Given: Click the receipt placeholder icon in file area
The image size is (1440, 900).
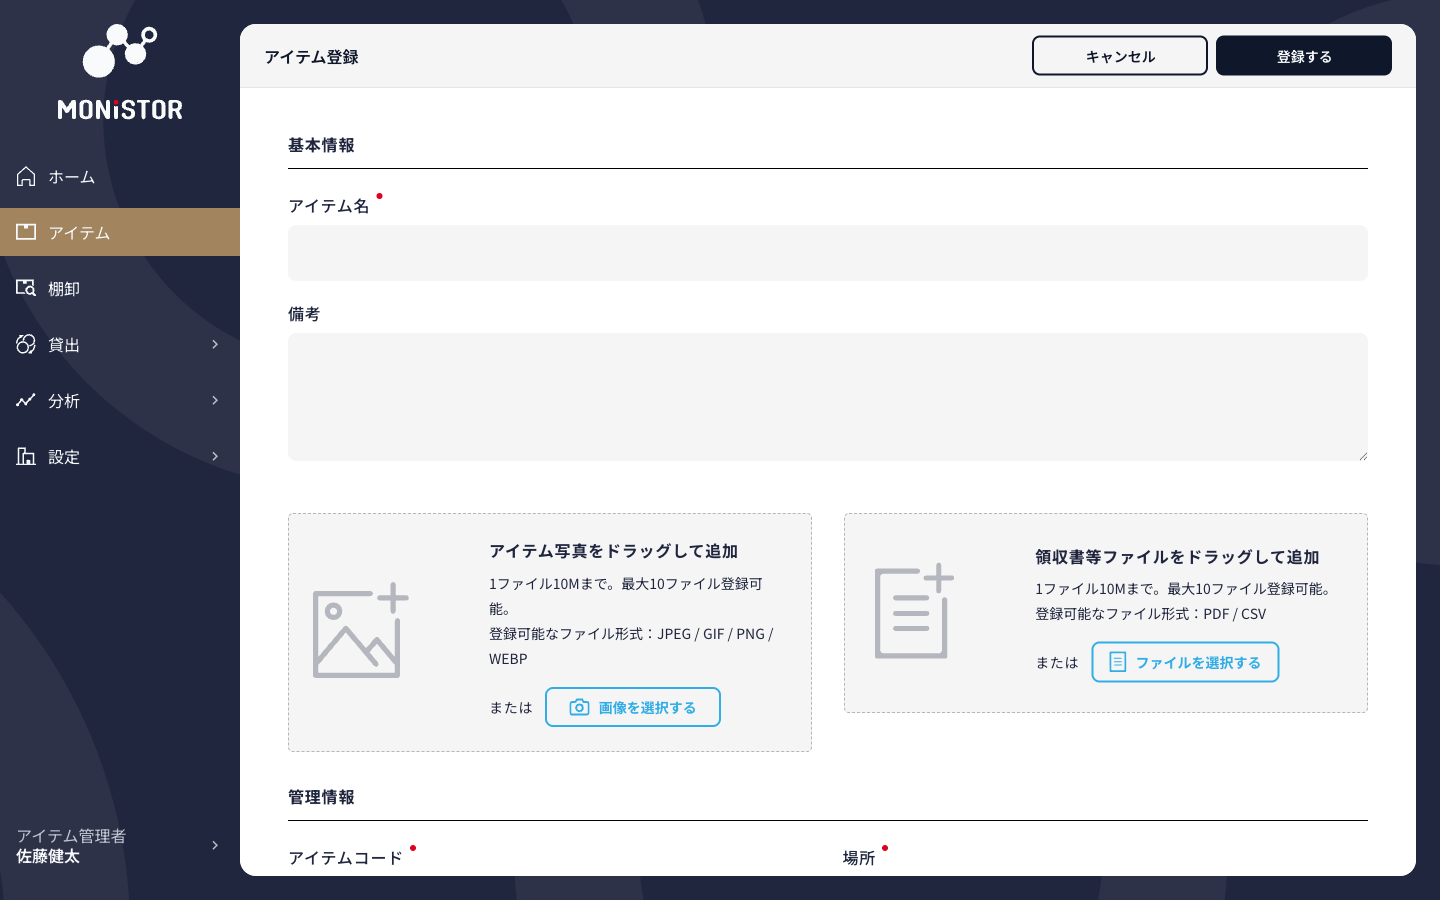Looking at the screenshot, I should [x=912, y=612].
